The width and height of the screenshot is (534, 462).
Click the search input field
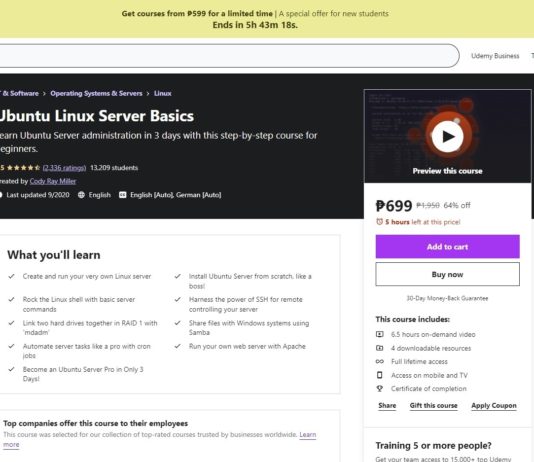click(x=229, y=56)
